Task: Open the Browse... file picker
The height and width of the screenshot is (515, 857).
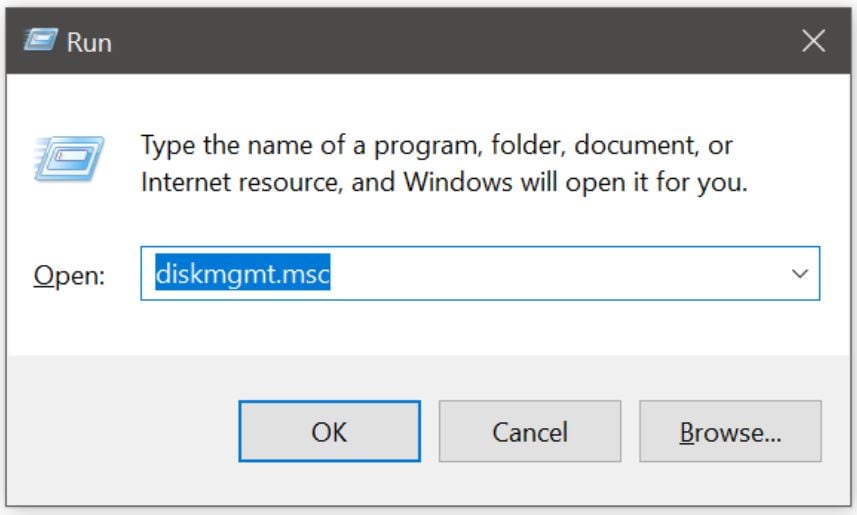Action: [x=730, y=432]
